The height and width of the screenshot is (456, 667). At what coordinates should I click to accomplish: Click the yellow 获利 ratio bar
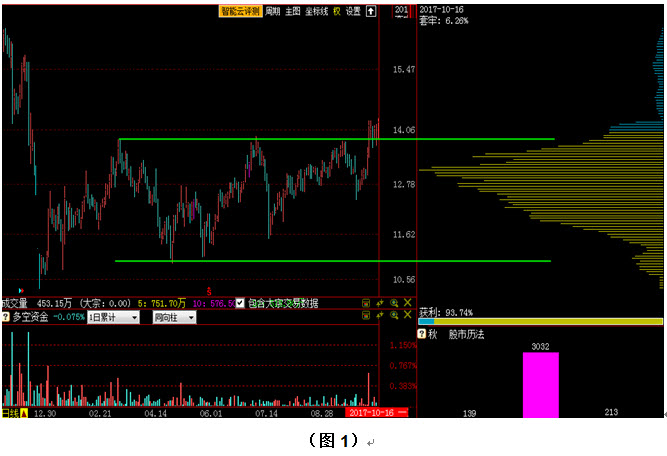pyautogui.click(x=540, y=321)
